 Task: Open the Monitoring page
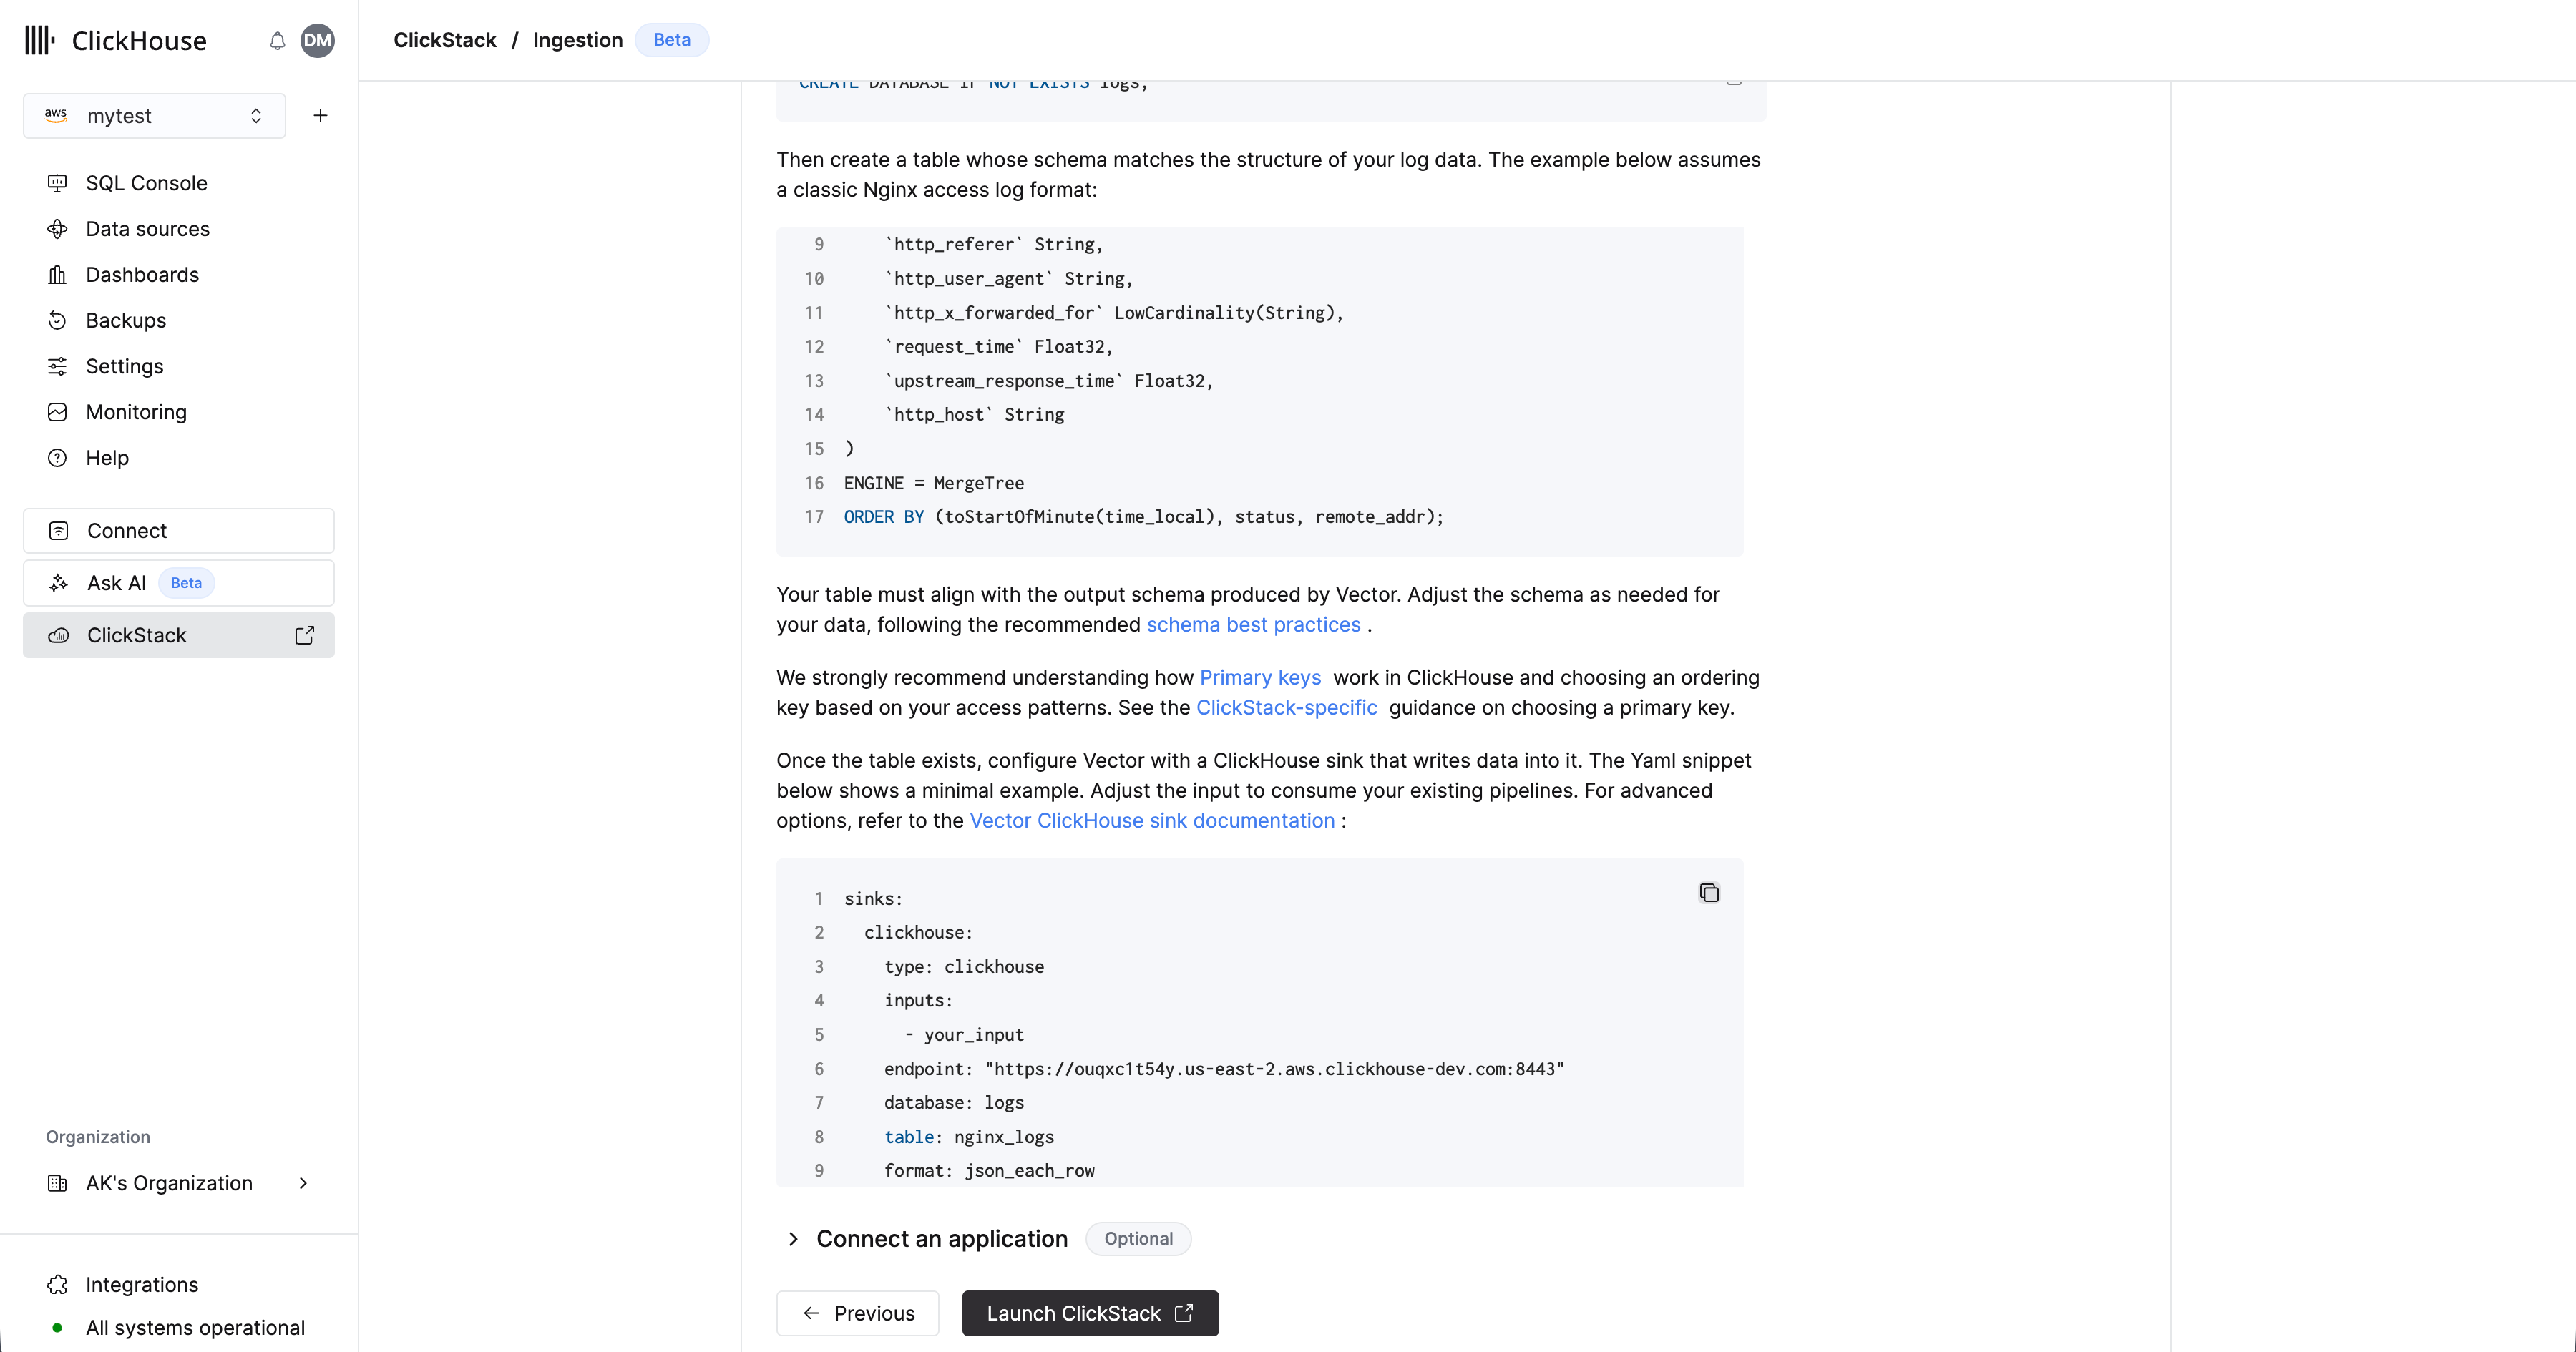pos(136,412)
